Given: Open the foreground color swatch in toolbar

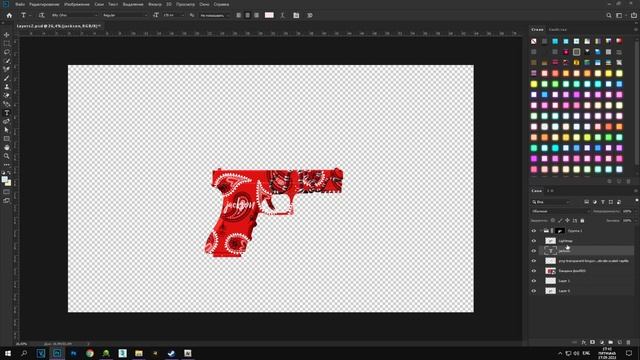Looking at the screenshot, I should tap(4, 180).
